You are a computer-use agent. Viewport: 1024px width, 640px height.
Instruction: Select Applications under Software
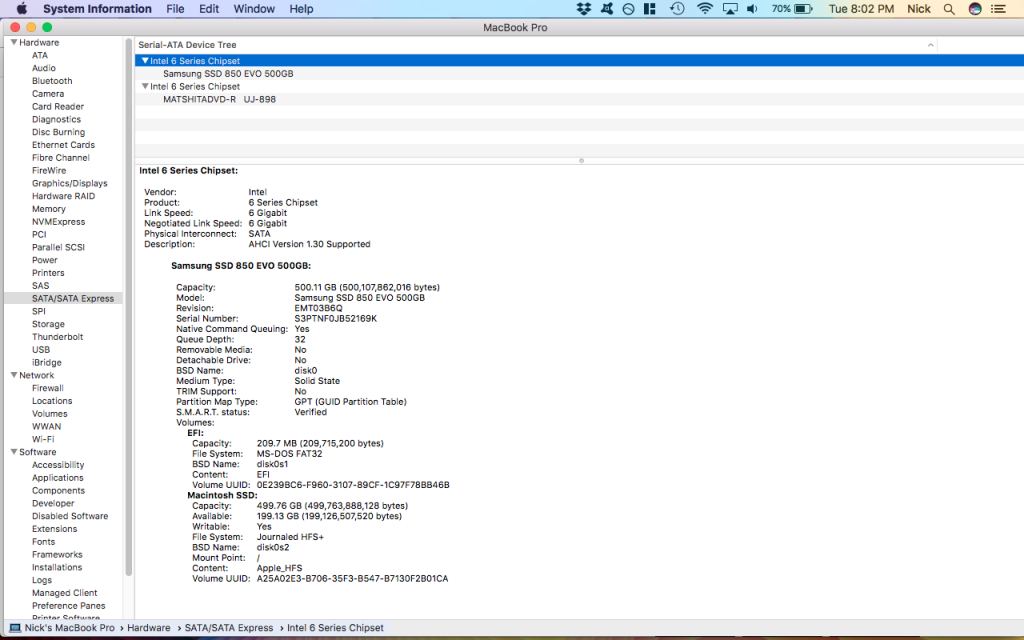tap(57, 477)
